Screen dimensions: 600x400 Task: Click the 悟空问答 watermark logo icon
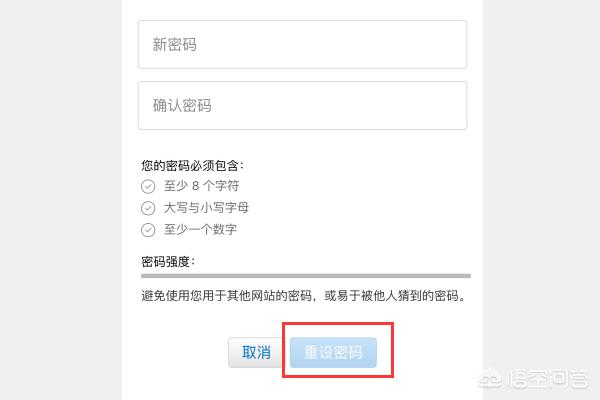pos(491,379)
